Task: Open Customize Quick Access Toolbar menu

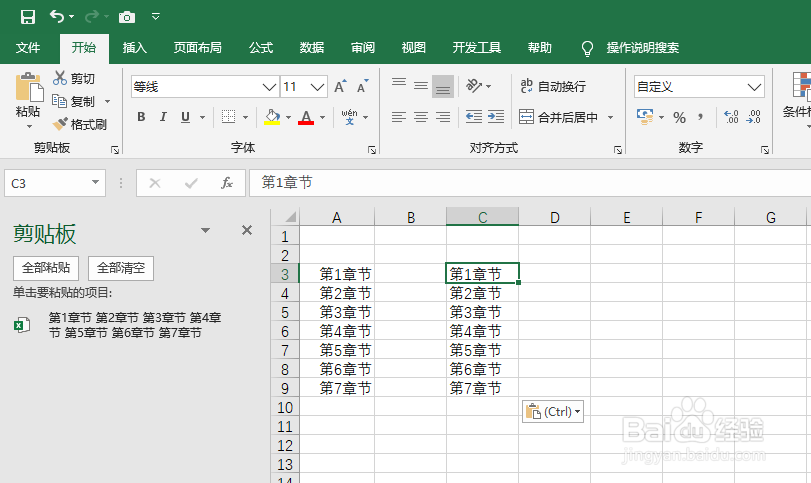Action: tap(155, 17)
